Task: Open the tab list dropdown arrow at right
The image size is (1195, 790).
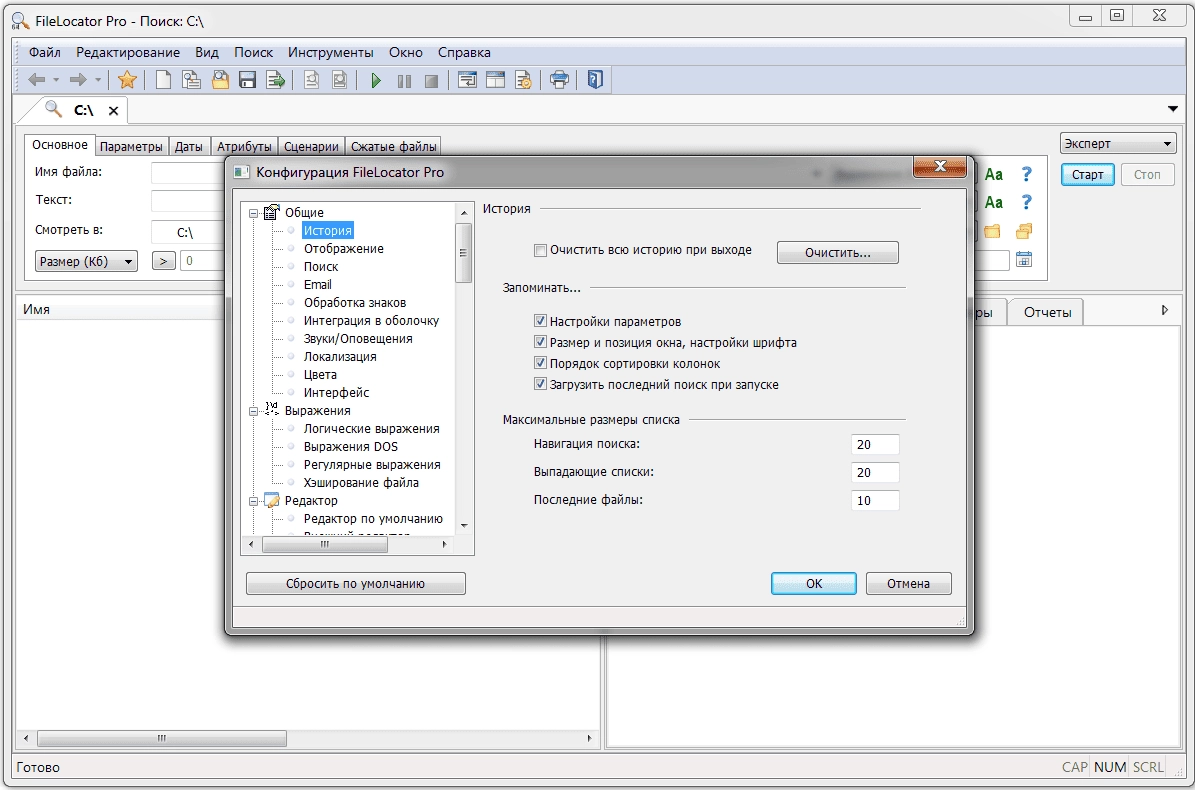Action: click(x=1173, y=109)
